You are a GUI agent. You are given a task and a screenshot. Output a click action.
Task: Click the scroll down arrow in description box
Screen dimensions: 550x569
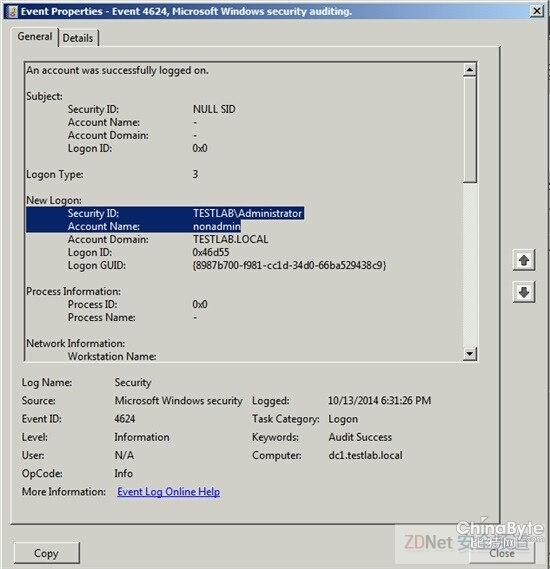tap(470, 353)
